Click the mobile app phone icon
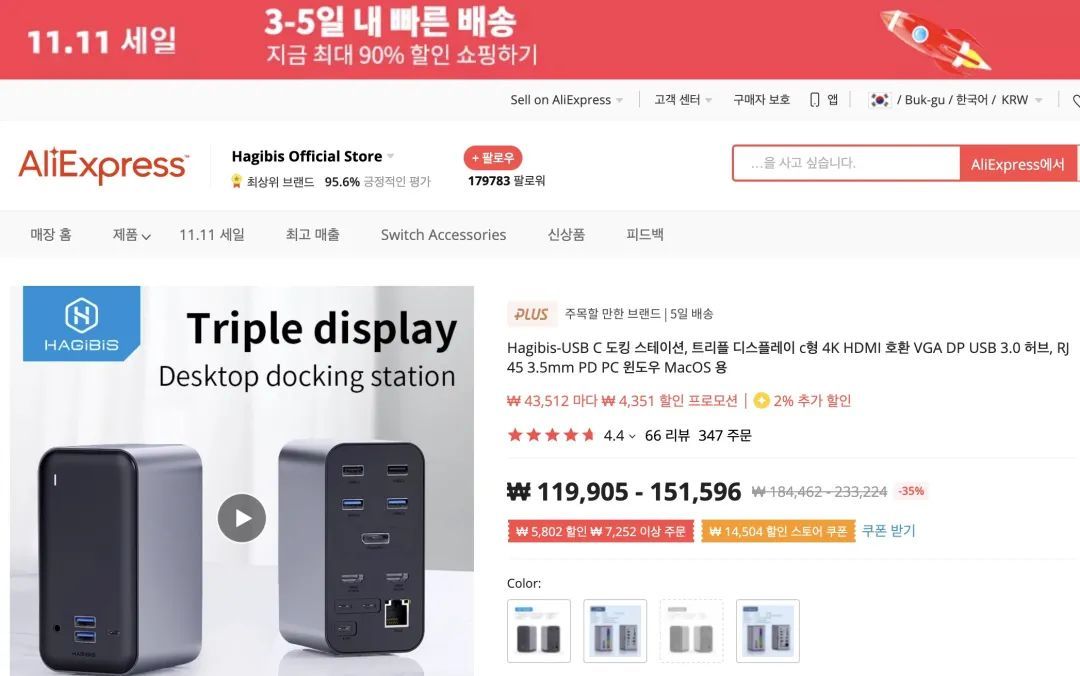 pos(815,100)
